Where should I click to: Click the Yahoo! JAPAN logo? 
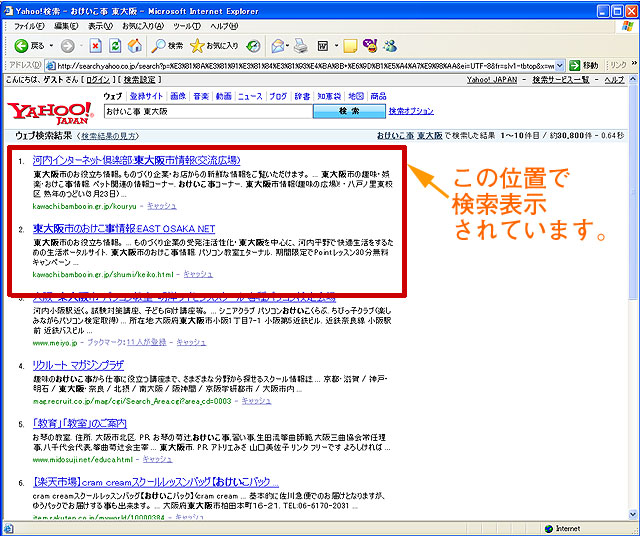click(50, 113)
